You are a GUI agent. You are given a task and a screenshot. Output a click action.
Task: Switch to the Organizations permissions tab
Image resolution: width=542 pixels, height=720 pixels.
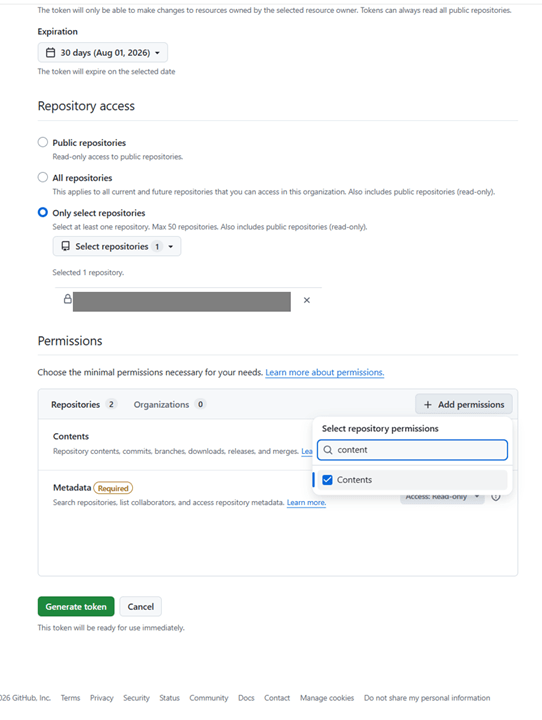click(169, 405)
